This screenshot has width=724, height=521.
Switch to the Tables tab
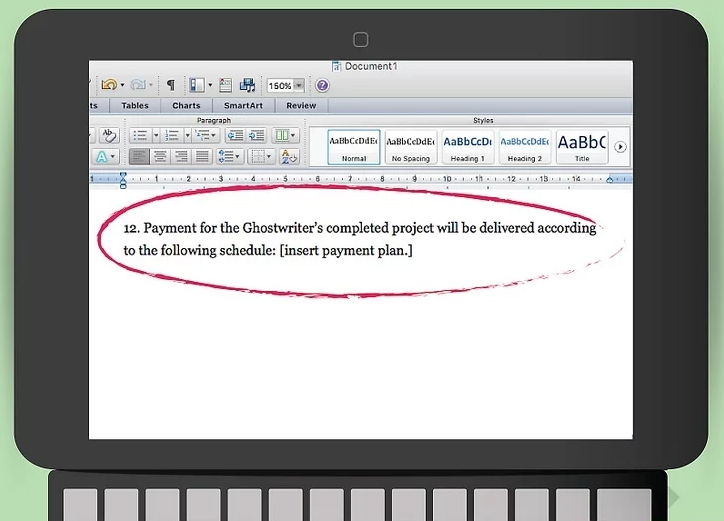[x=135, y=105]
